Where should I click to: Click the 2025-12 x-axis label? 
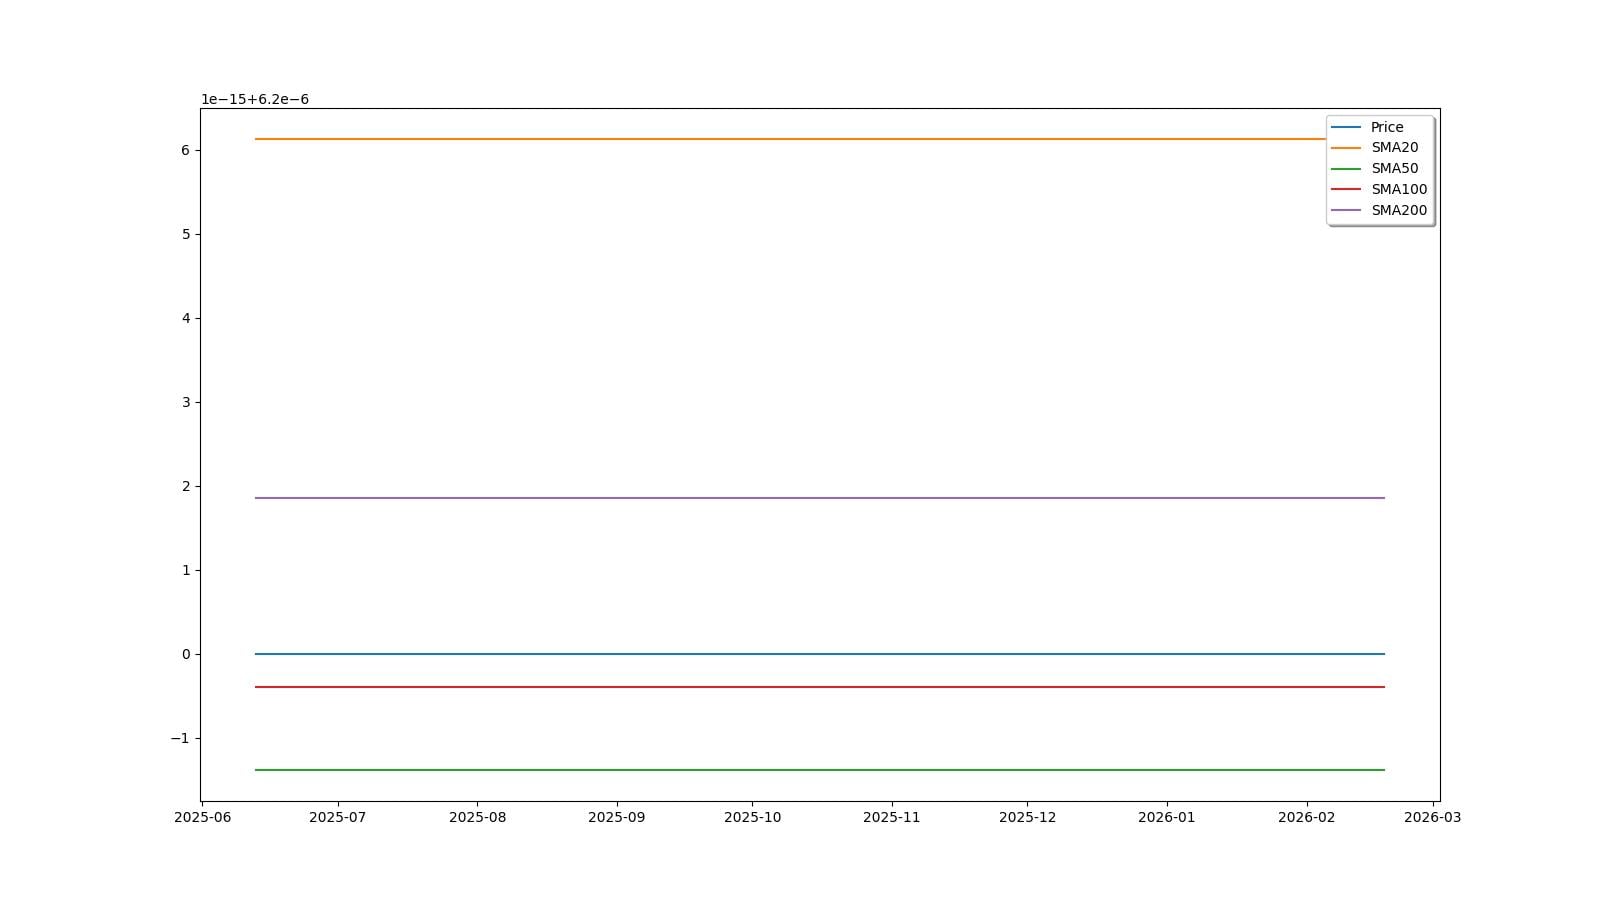tap(1027, 817)
